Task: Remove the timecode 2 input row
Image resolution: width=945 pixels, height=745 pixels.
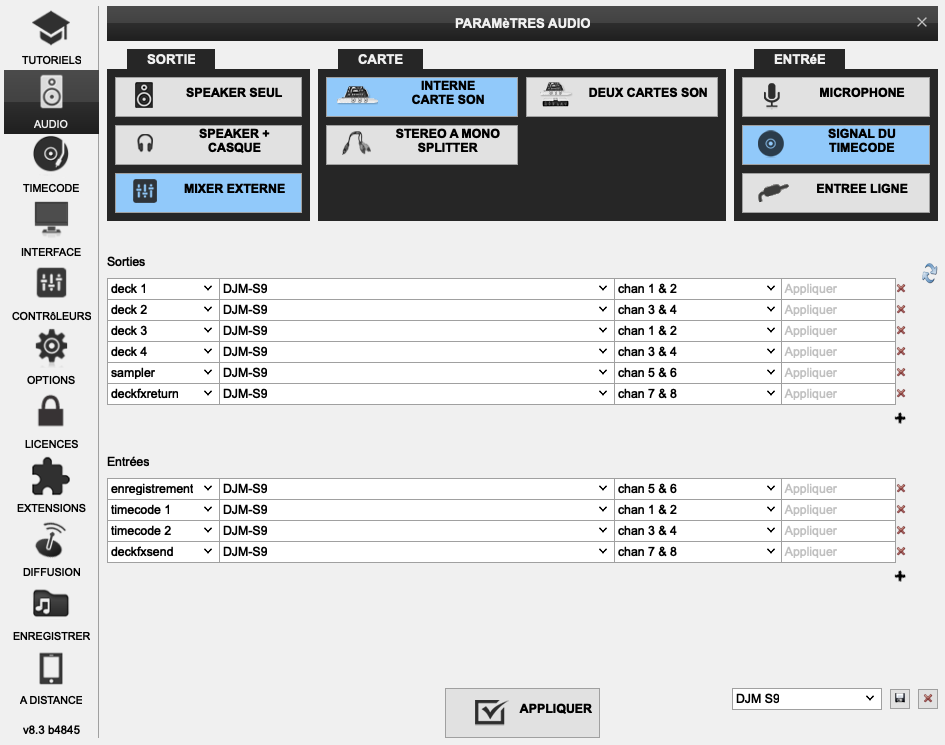Action: tap(901, 530)
